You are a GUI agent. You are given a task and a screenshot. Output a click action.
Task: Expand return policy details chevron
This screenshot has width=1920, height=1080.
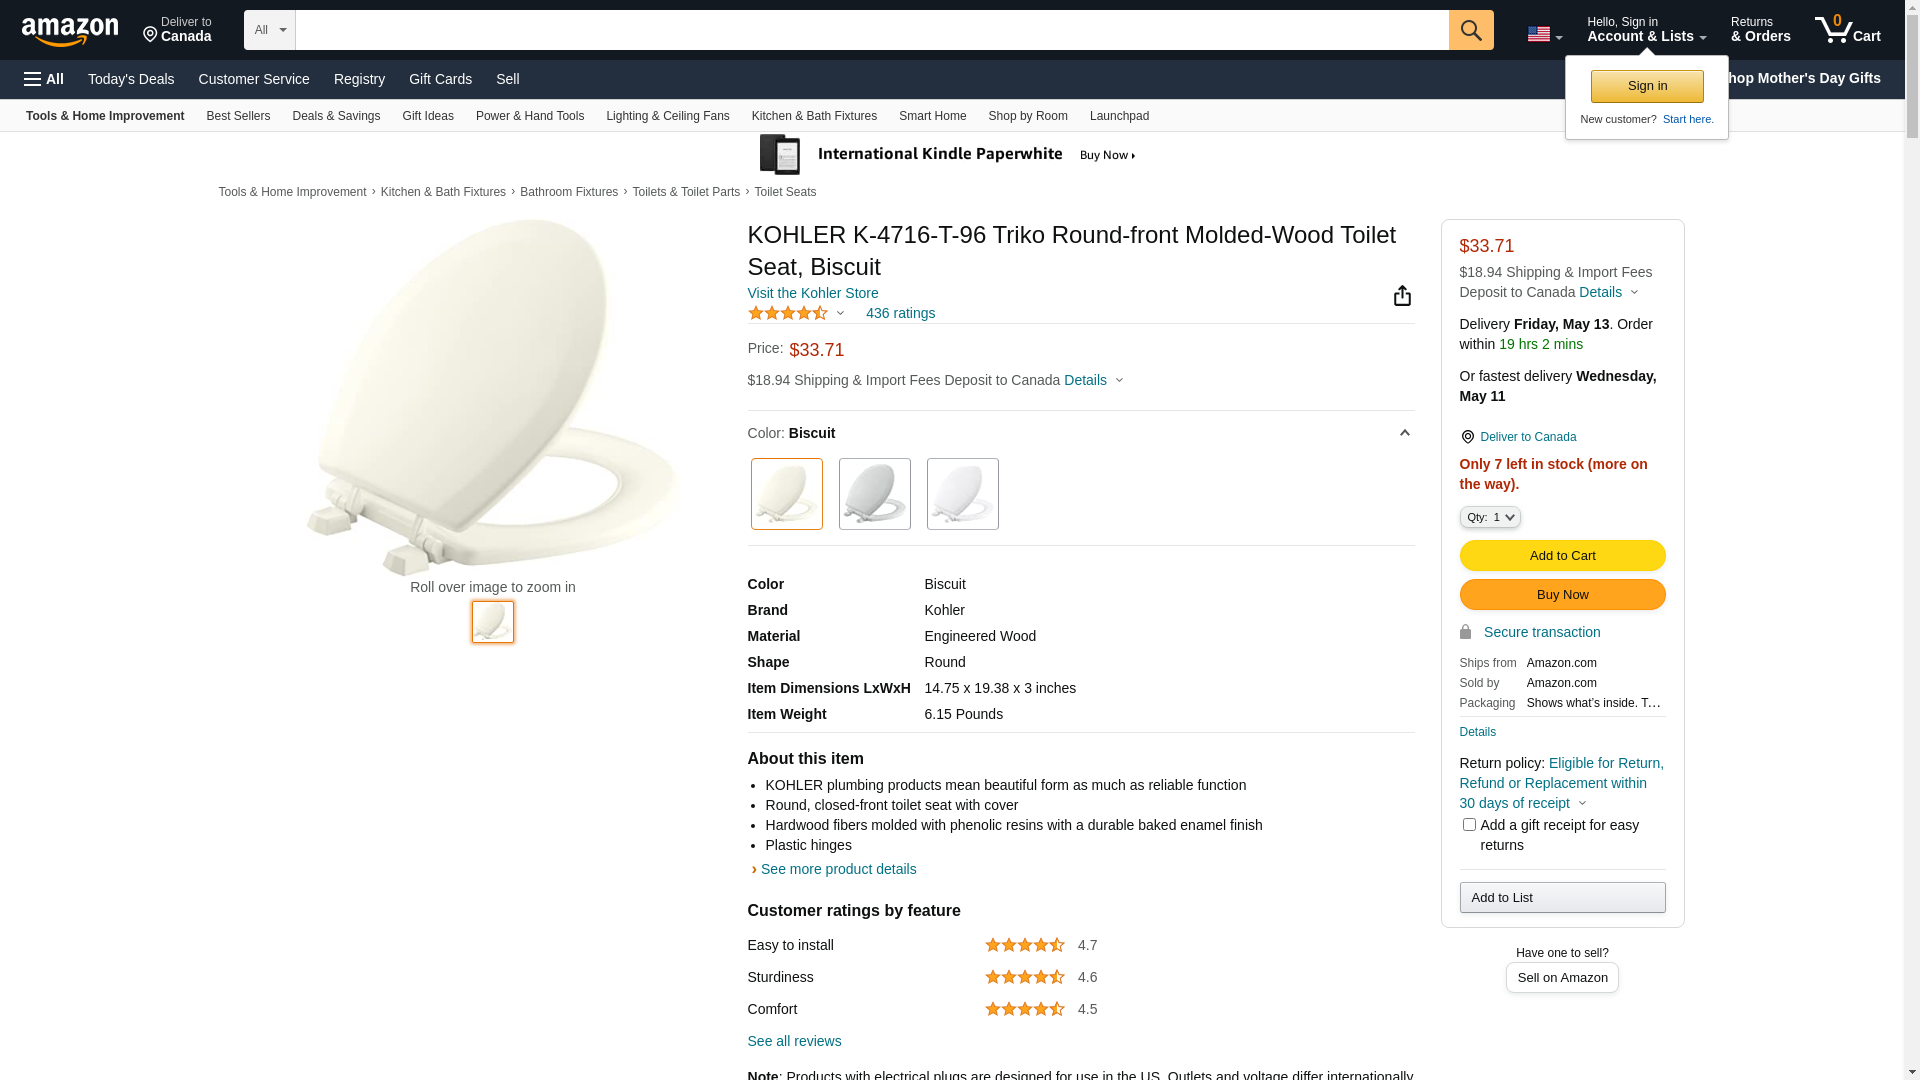[1582, 803]
